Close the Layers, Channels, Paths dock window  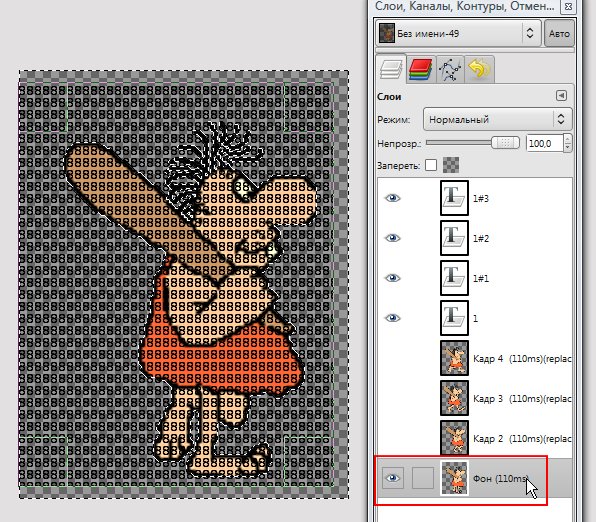(568, 6)
